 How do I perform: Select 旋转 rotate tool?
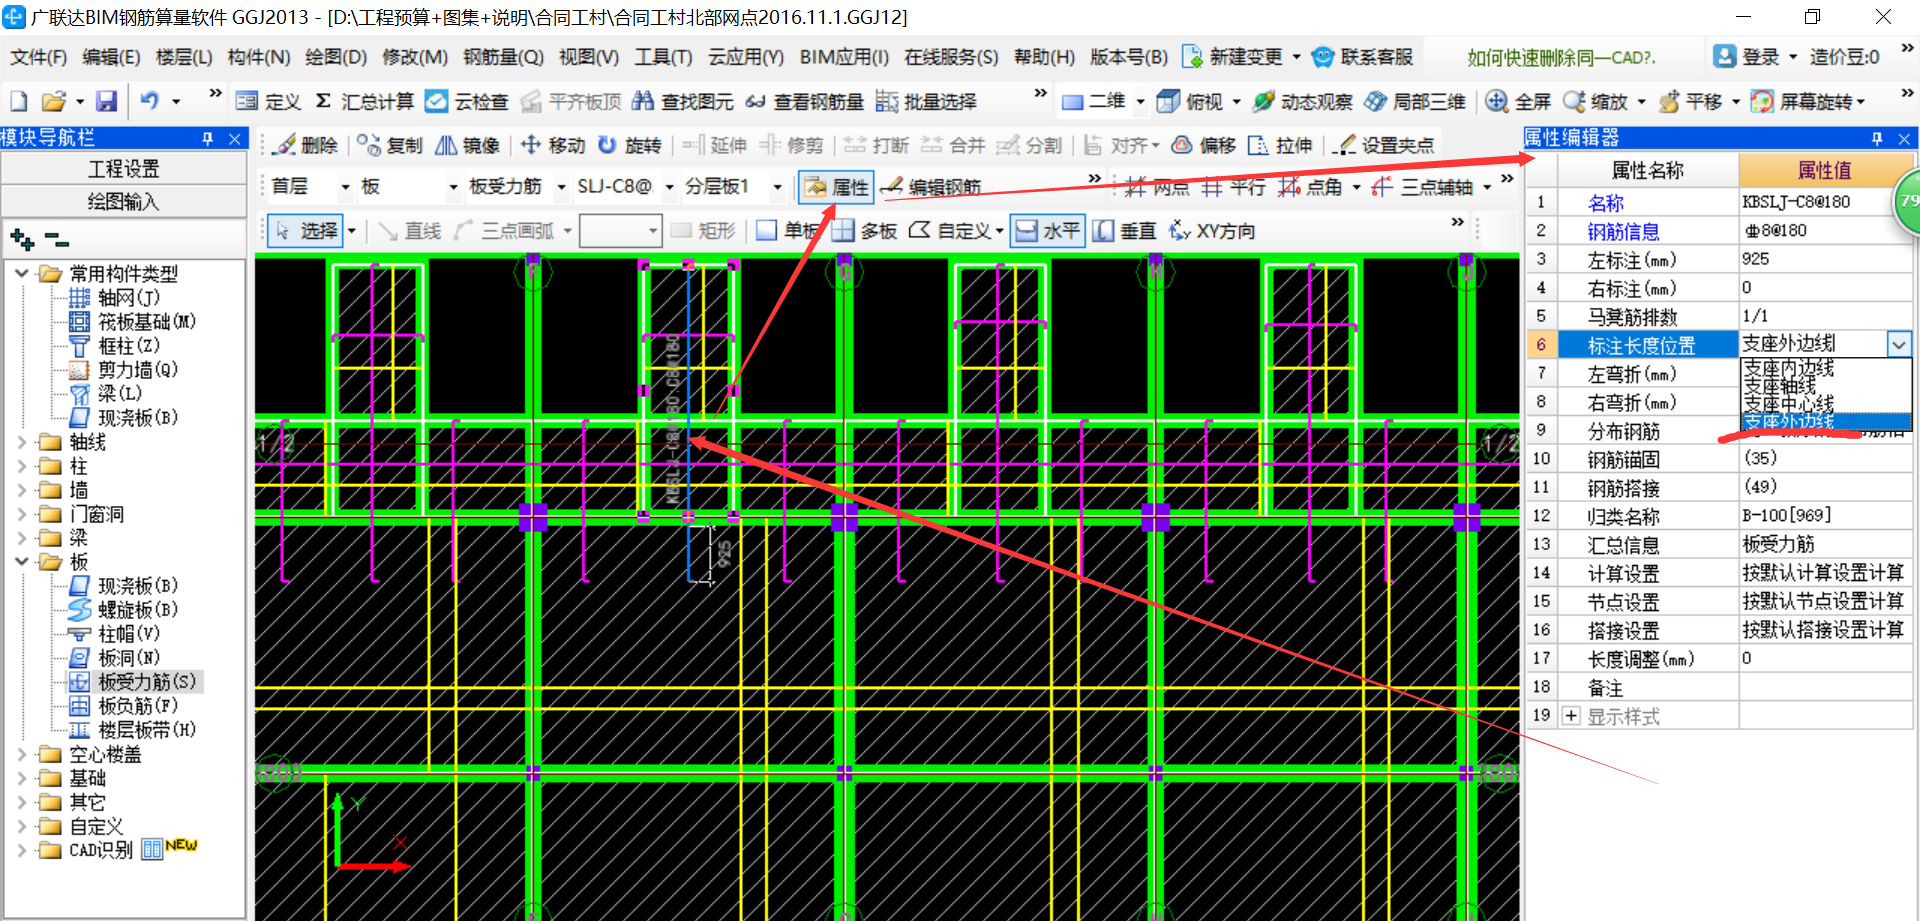click(630, 145)
